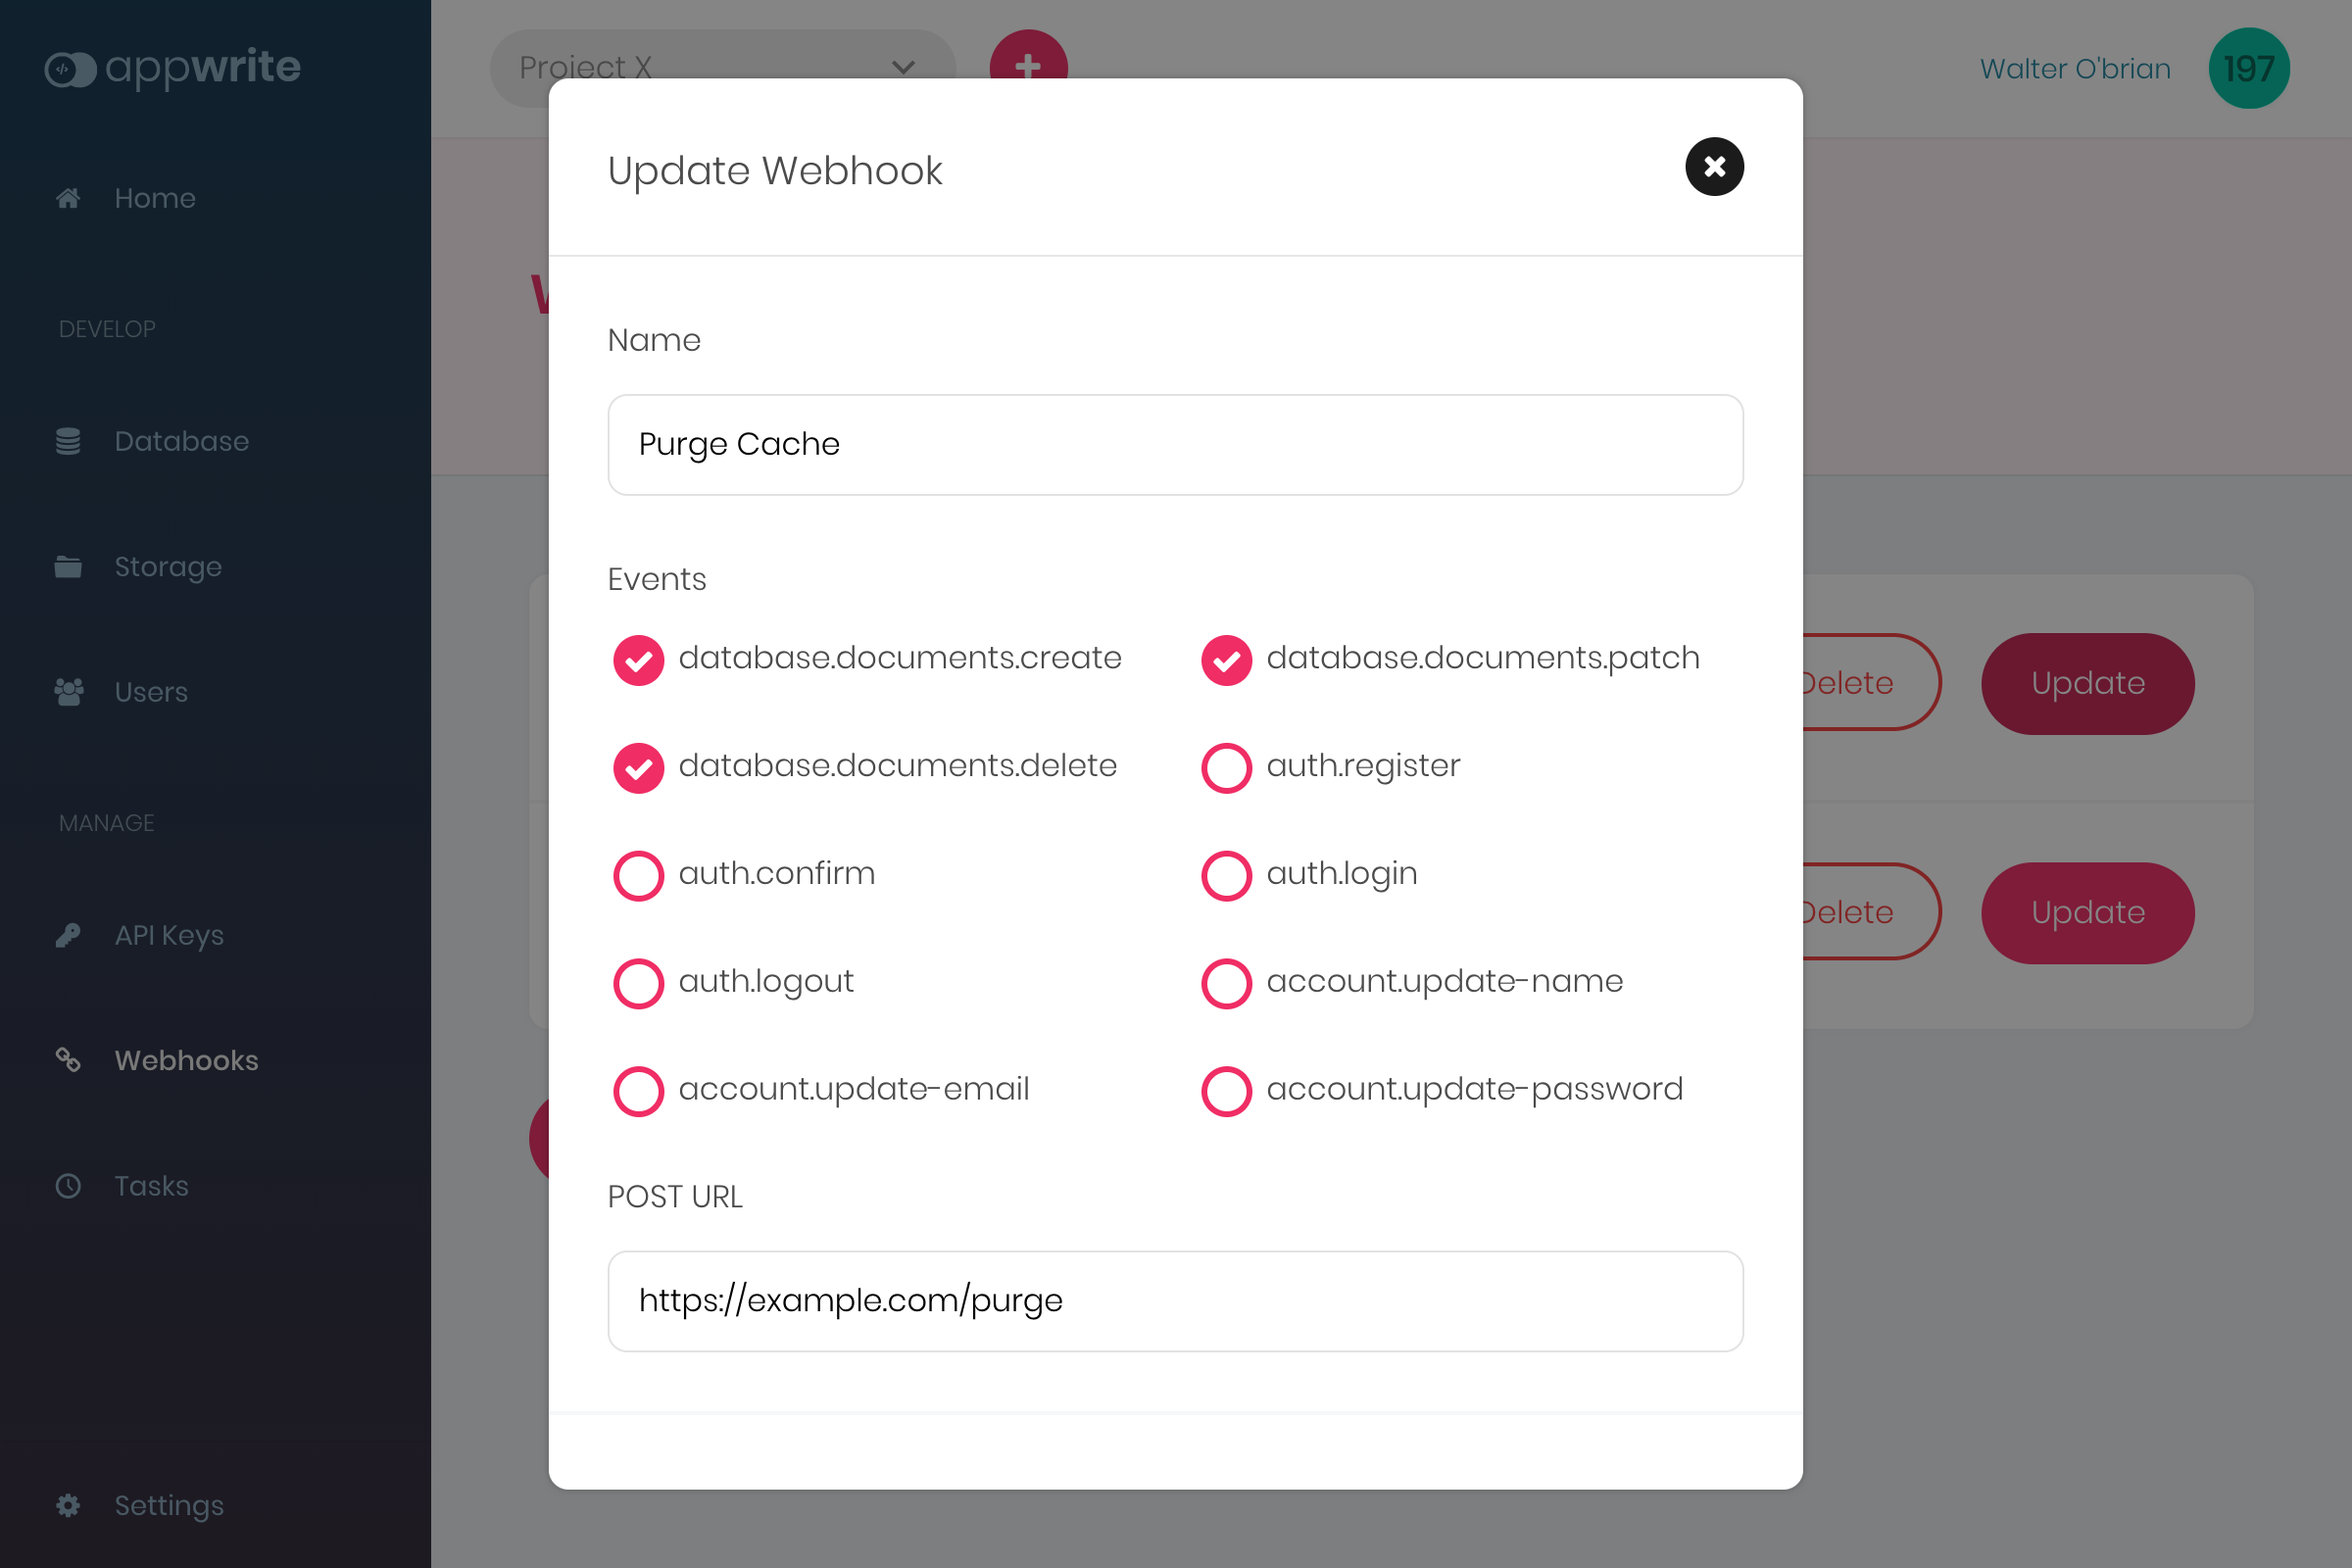Click the Webhooks link icon
The width and height of the screenshot is (2352, 1568).
[x=68, y=1060]
